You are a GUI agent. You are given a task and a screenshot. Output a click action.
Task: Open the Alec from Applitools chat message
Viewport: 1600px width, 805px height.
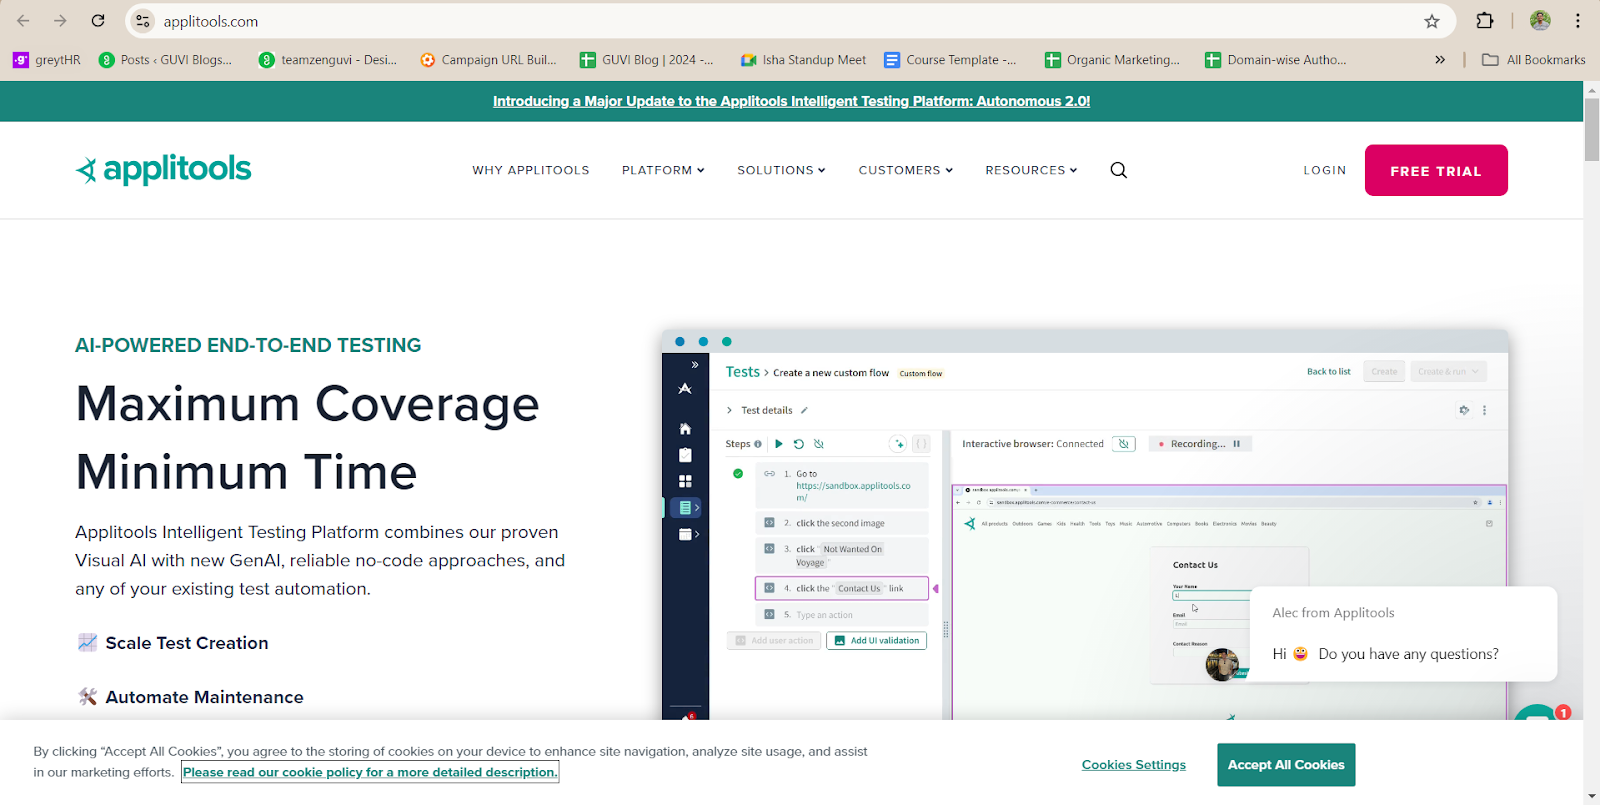1403,634
